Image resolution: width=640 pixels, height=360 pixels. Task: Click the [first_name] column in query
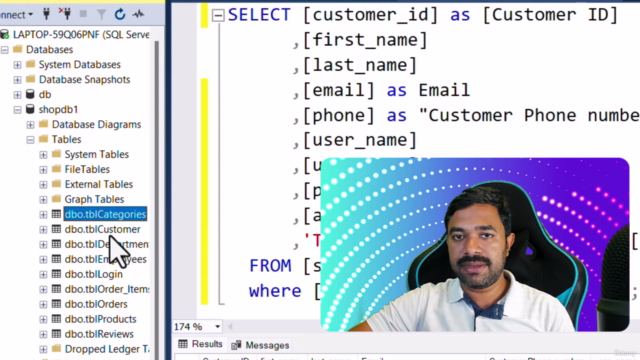coord(365,40)
